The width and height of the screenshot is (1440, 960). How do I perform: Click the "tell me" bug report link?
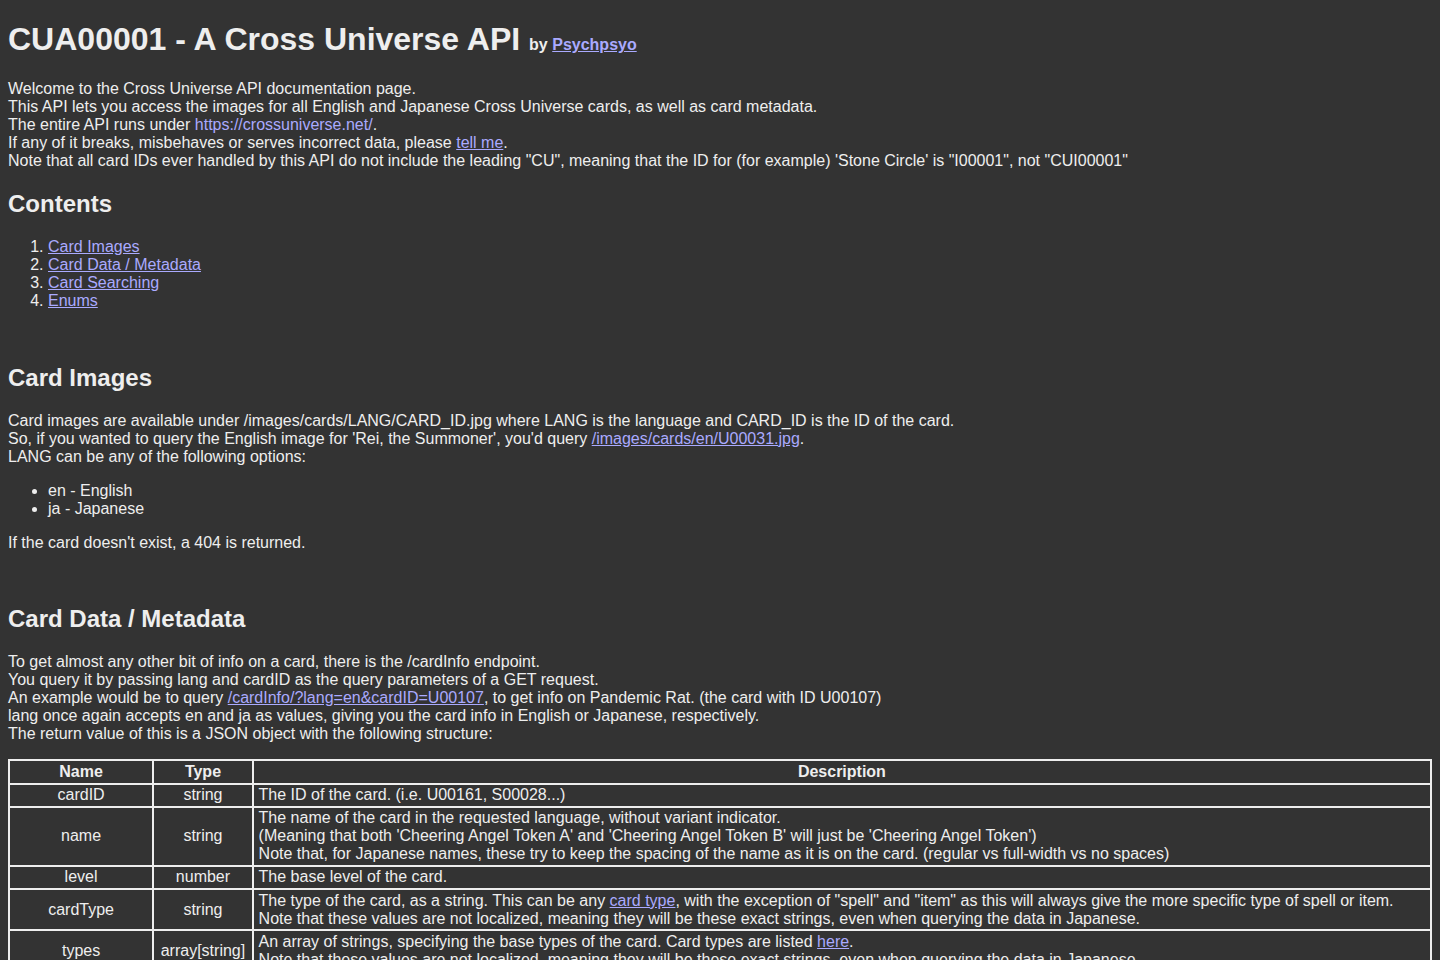coord(478,142)
